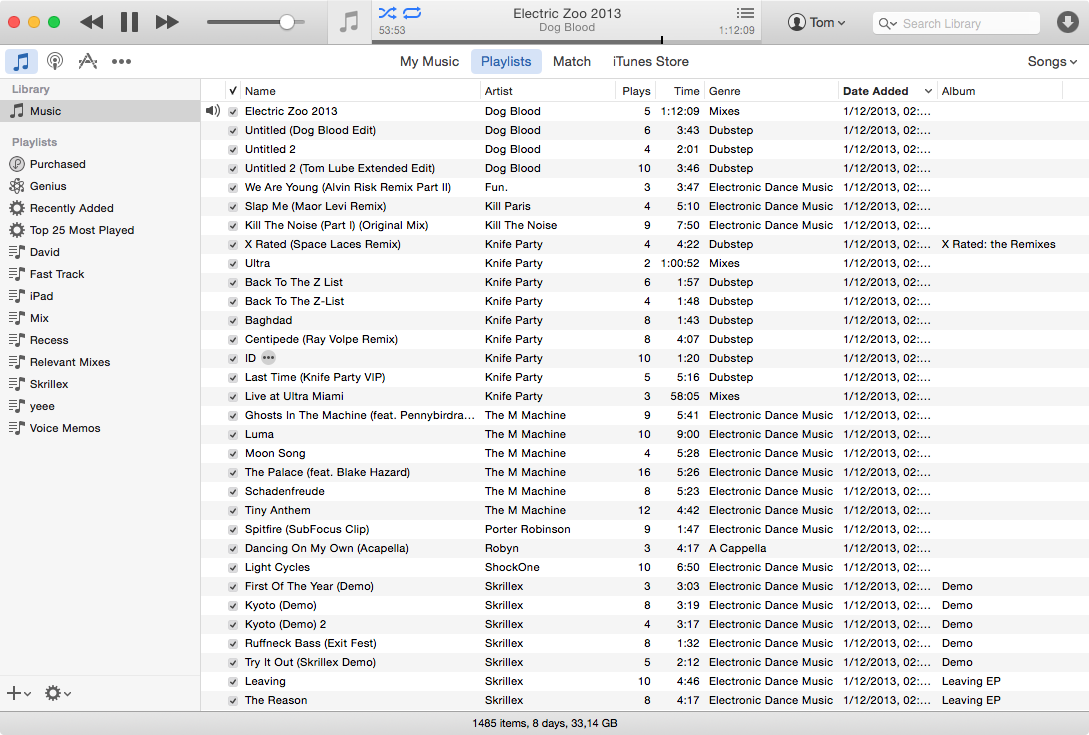The width and height of the screenshot is (1089, 735).
Task: Click the album artwork music note thumbnail
Action: (349, 22)
